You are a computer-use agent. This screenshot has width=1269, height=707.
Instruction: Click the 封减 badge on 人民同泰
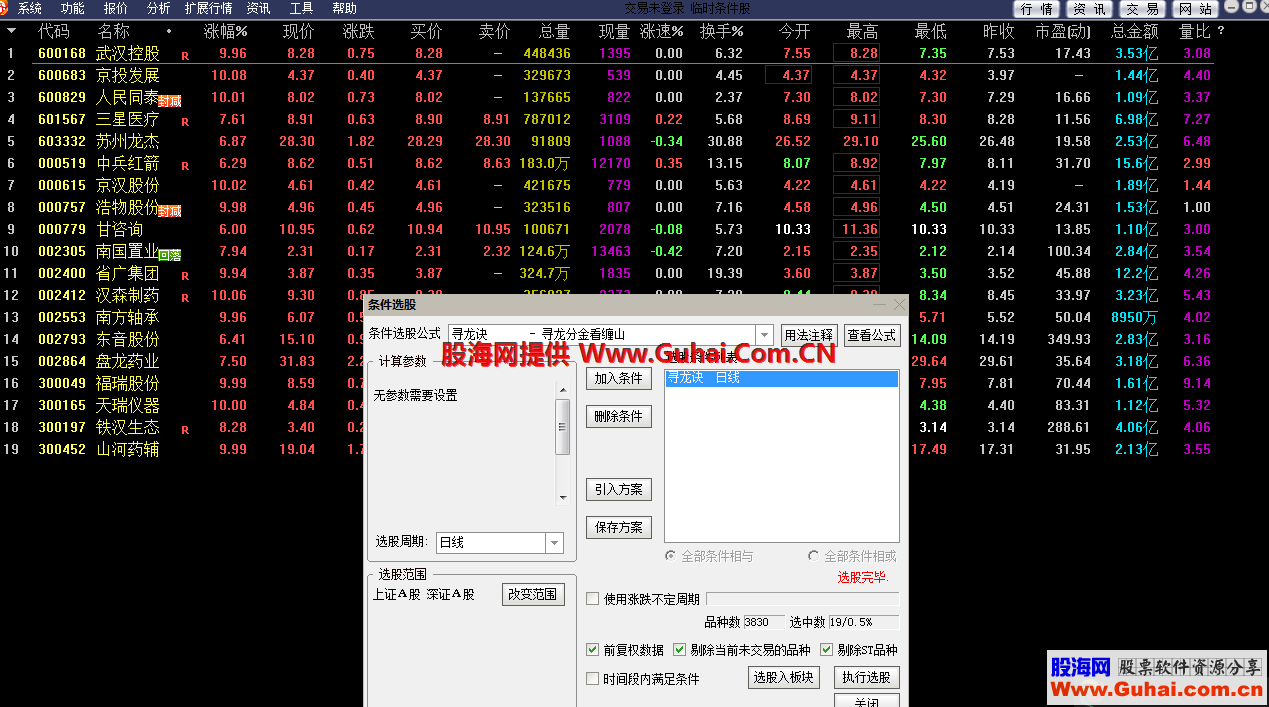click(169, 101)
